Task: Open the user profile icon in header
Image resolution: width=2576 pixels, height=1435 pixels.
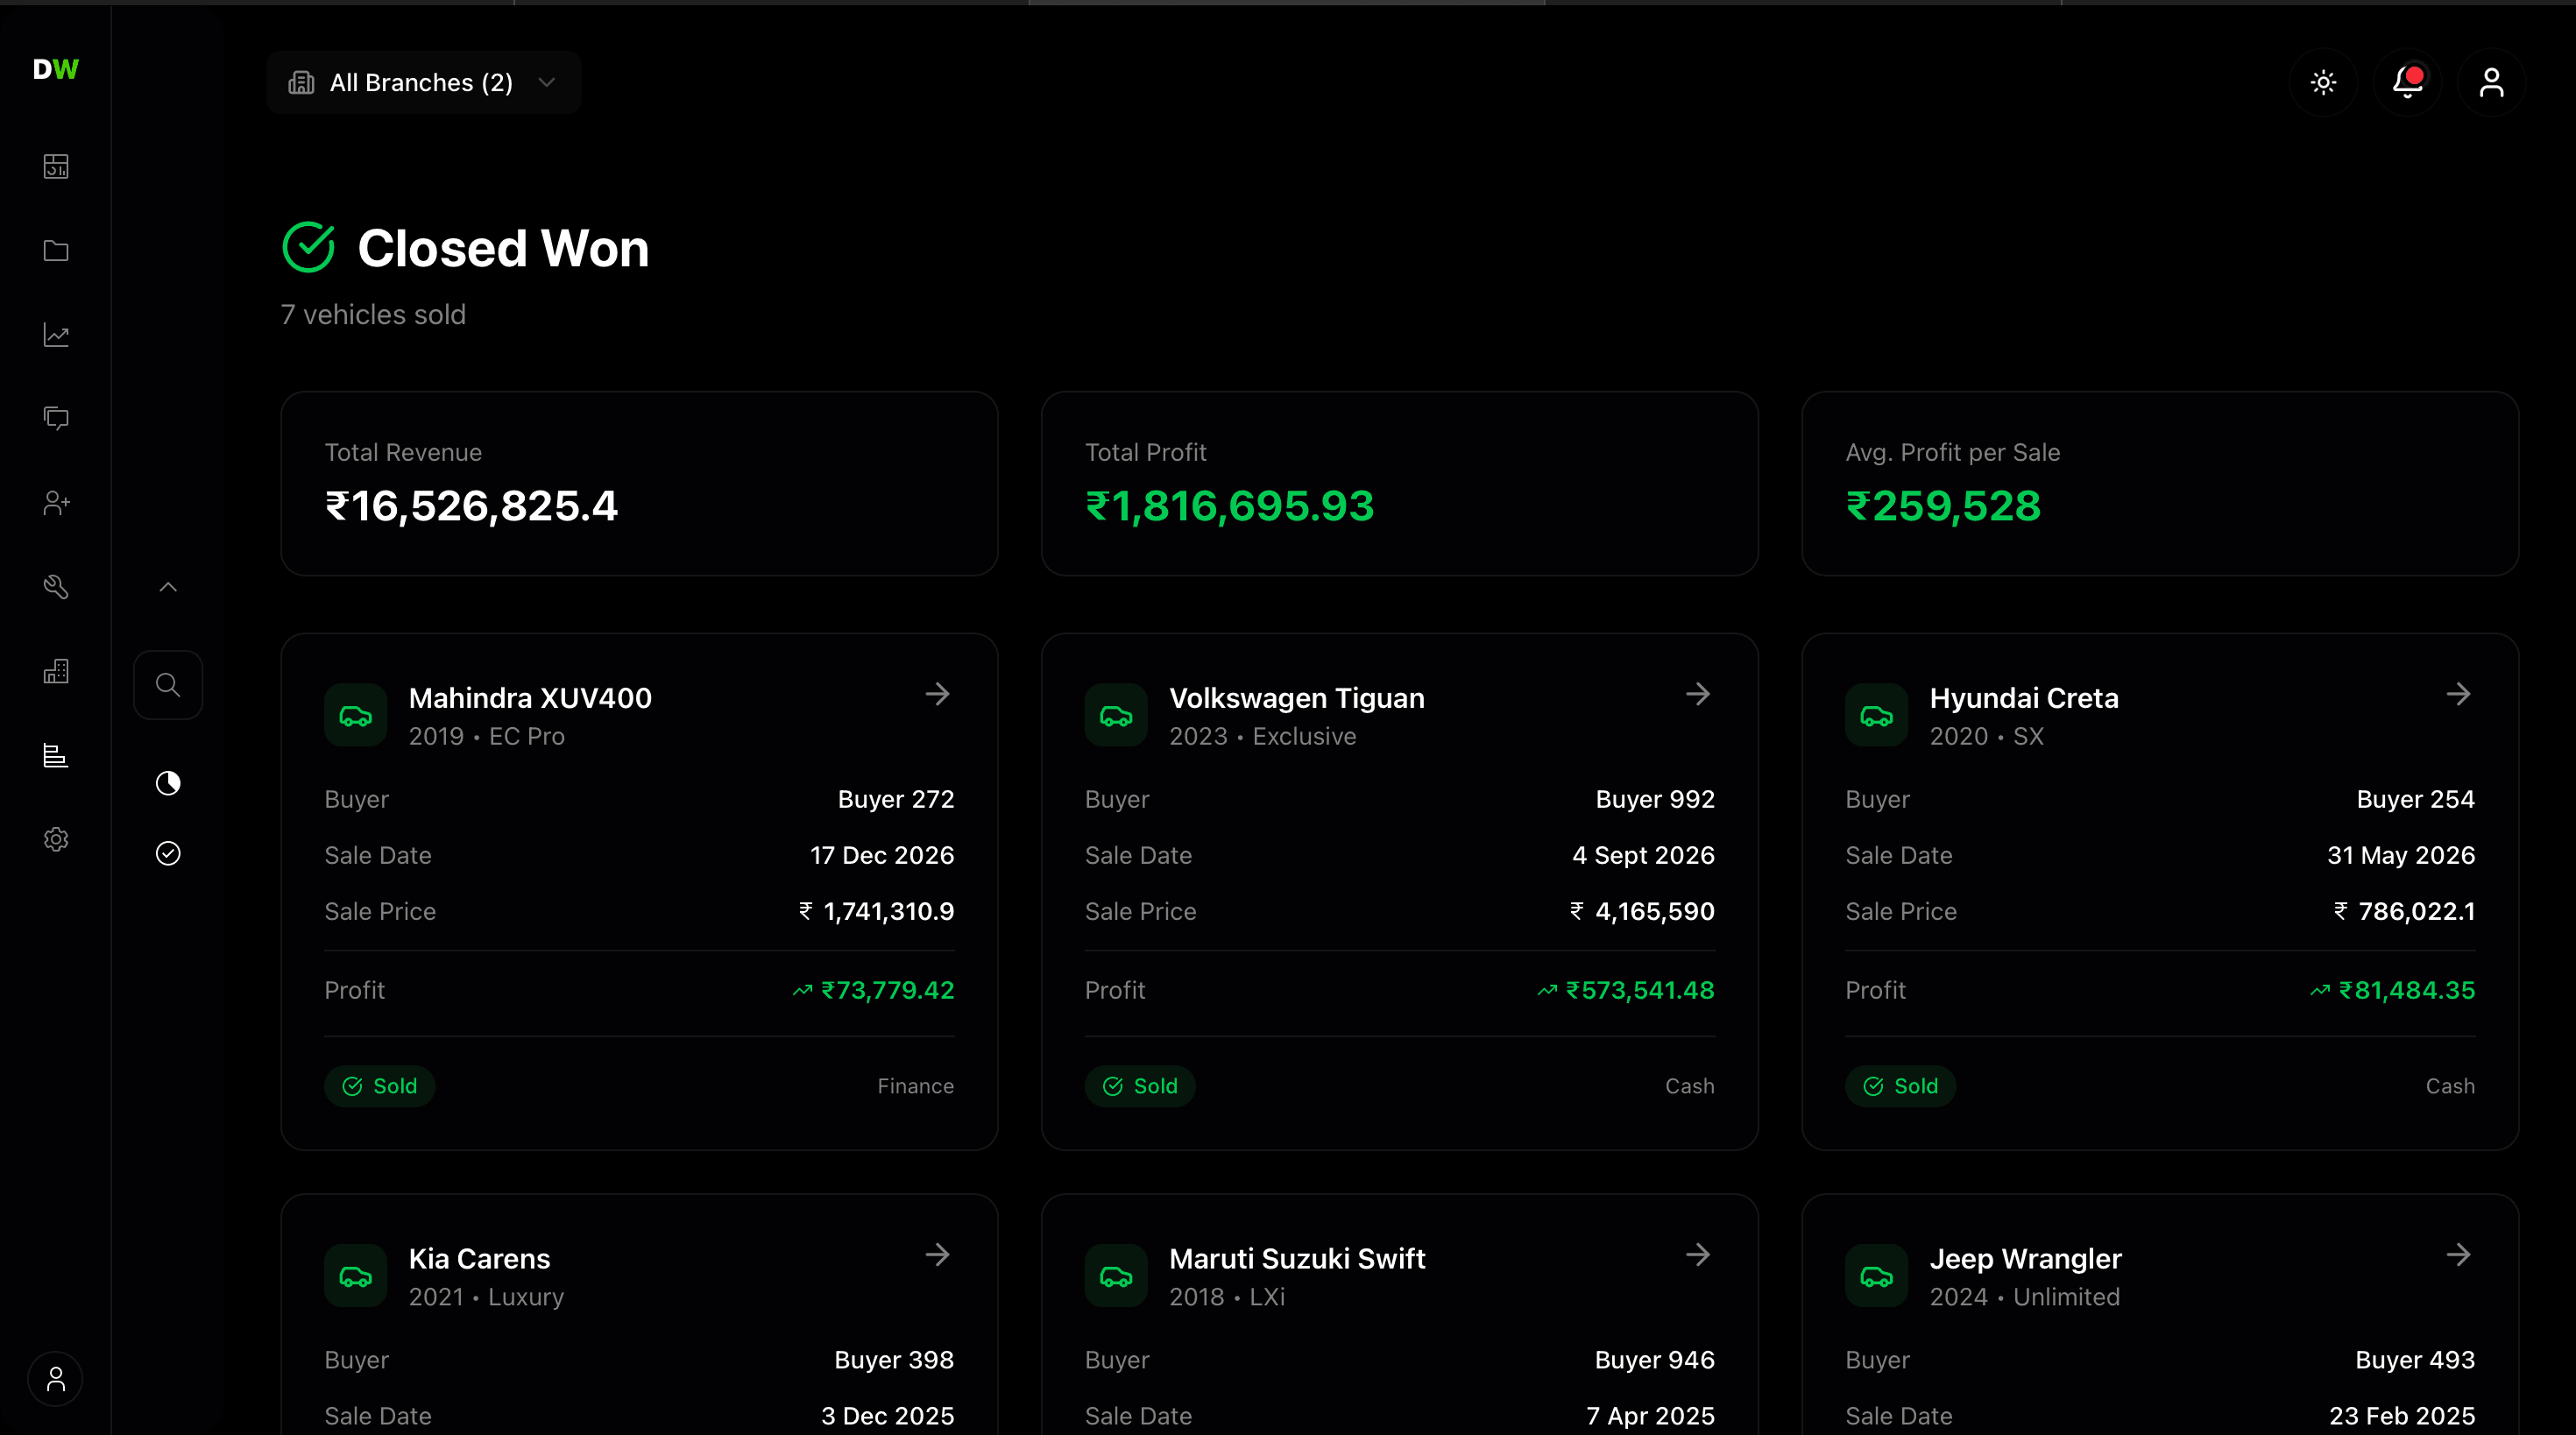Action: point(2491,82)
